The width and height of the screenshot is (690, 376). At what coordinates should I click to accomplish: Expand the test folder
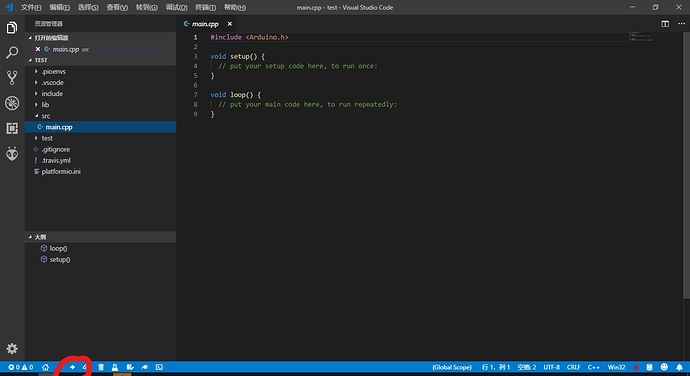click(37, 138)
